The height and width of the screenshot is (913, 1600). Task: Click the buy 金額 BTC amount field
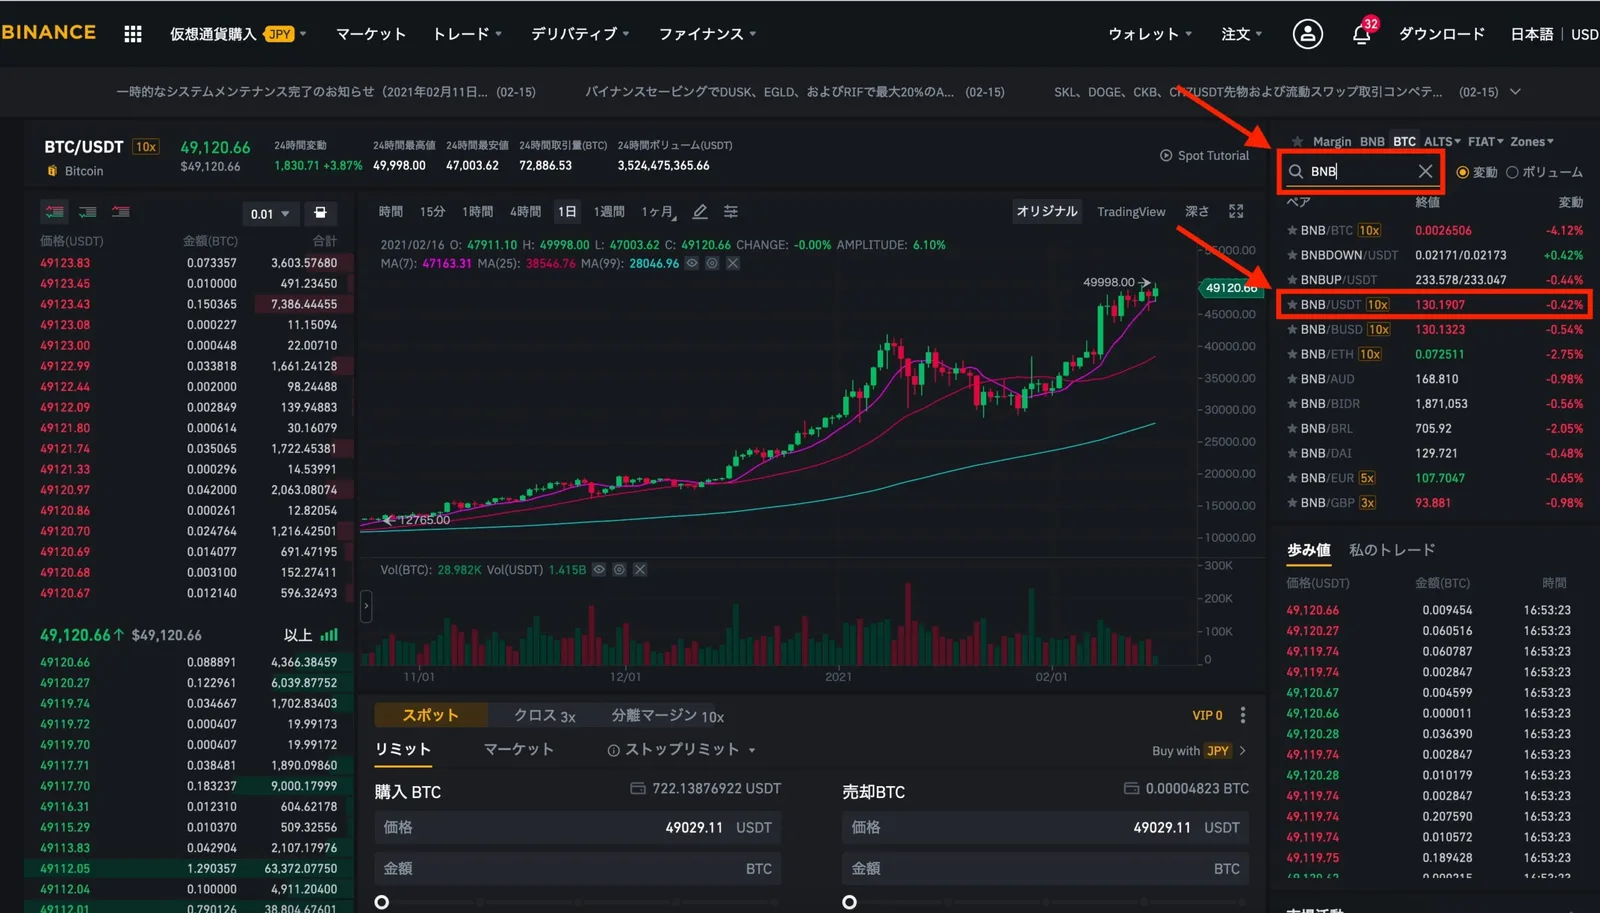[x=578, y=869]
